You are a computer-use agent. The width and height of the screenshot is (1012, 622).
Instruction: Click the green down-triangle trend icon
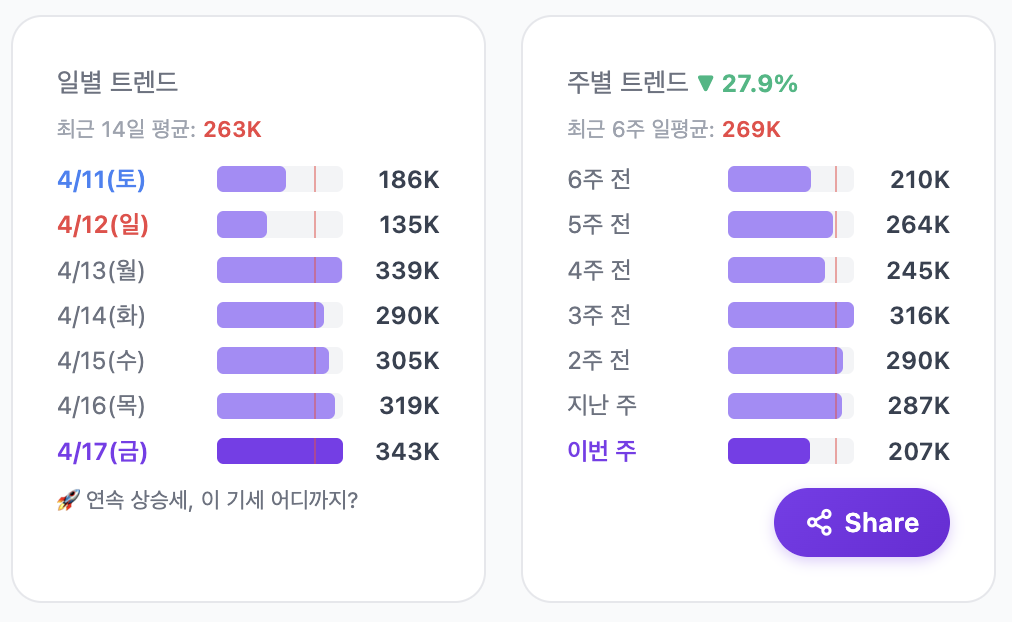click(705, 84)
